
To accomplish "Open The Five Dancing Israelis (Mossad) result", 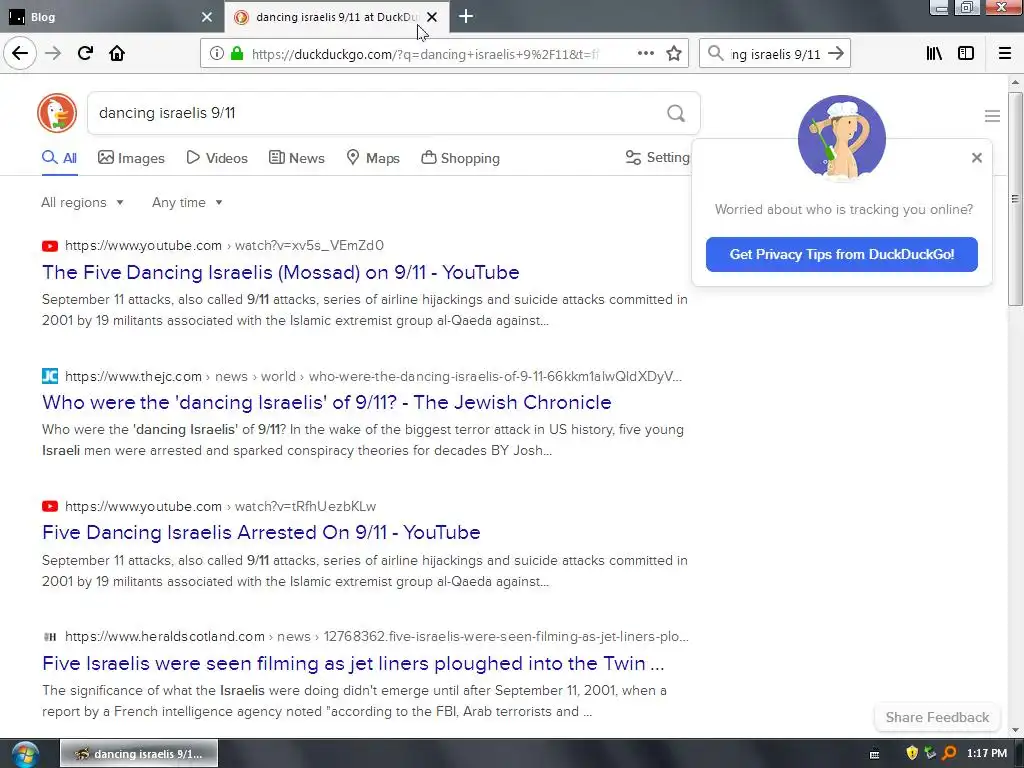I will (281, 272).
